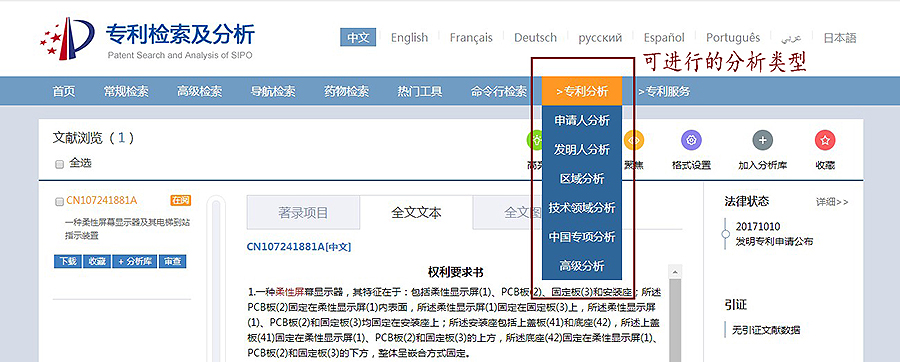Open the CN107241881A patent link

(x=102, y=200)
